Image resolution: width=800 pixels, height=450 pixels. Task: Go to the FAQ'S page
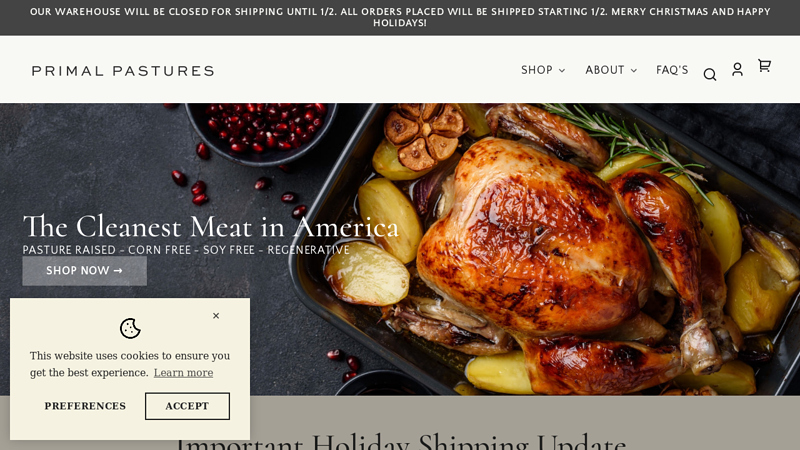click(672, 70)
